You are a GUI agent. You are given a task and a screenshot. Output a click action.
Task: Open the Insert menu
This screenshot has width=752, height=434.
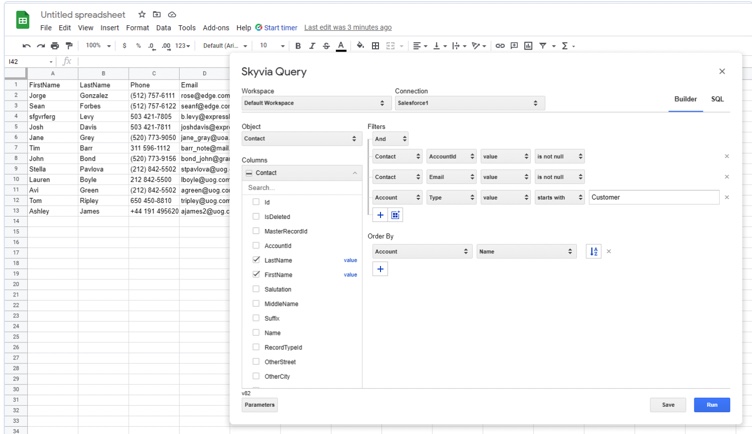coord(109,28)
